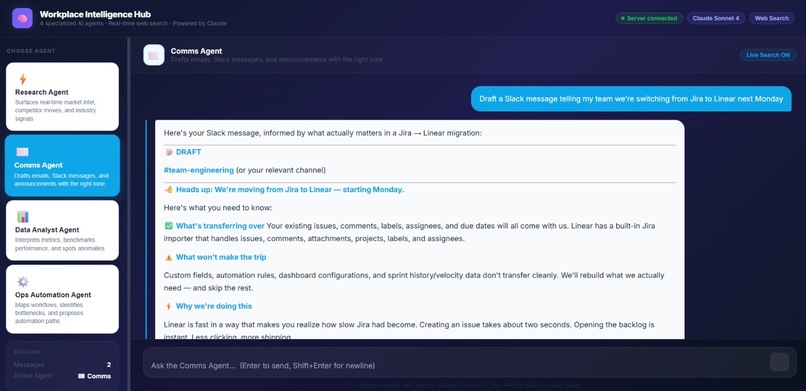Select the Comms Agent card
The image size is (806, 391).
(x=62, y=165)
